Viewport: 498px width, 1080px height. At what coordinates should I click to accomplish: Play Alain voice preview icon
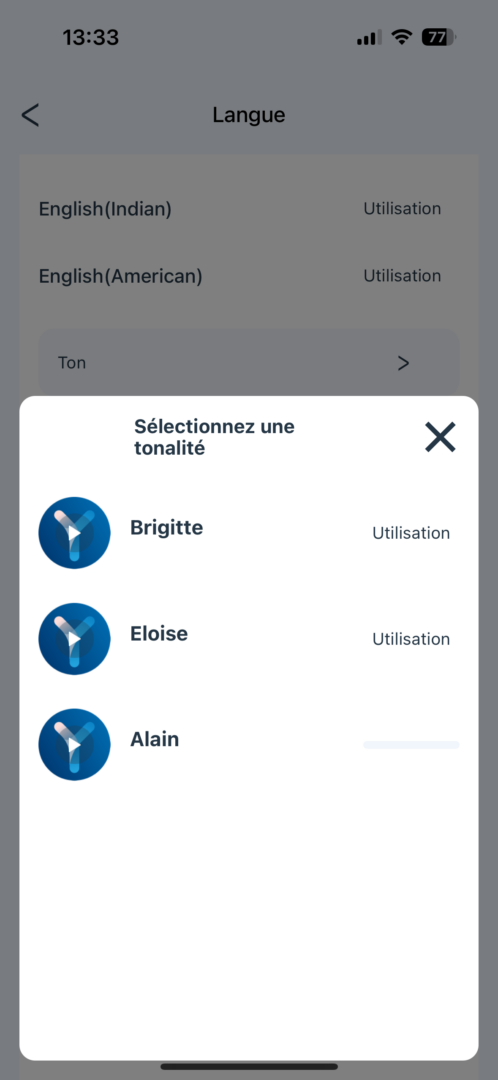[x=74, y=745]
